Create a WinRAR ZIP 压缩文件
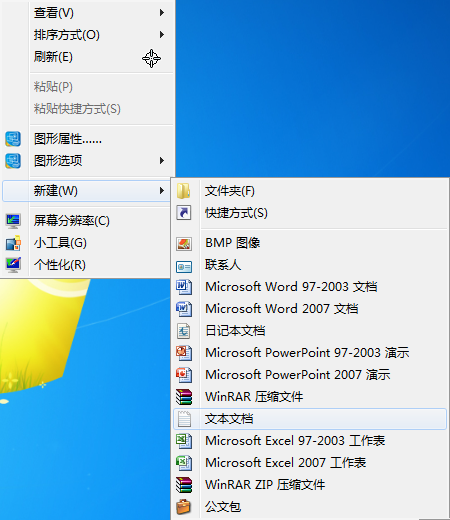The image size is (450, 520). tap(310, 485)
